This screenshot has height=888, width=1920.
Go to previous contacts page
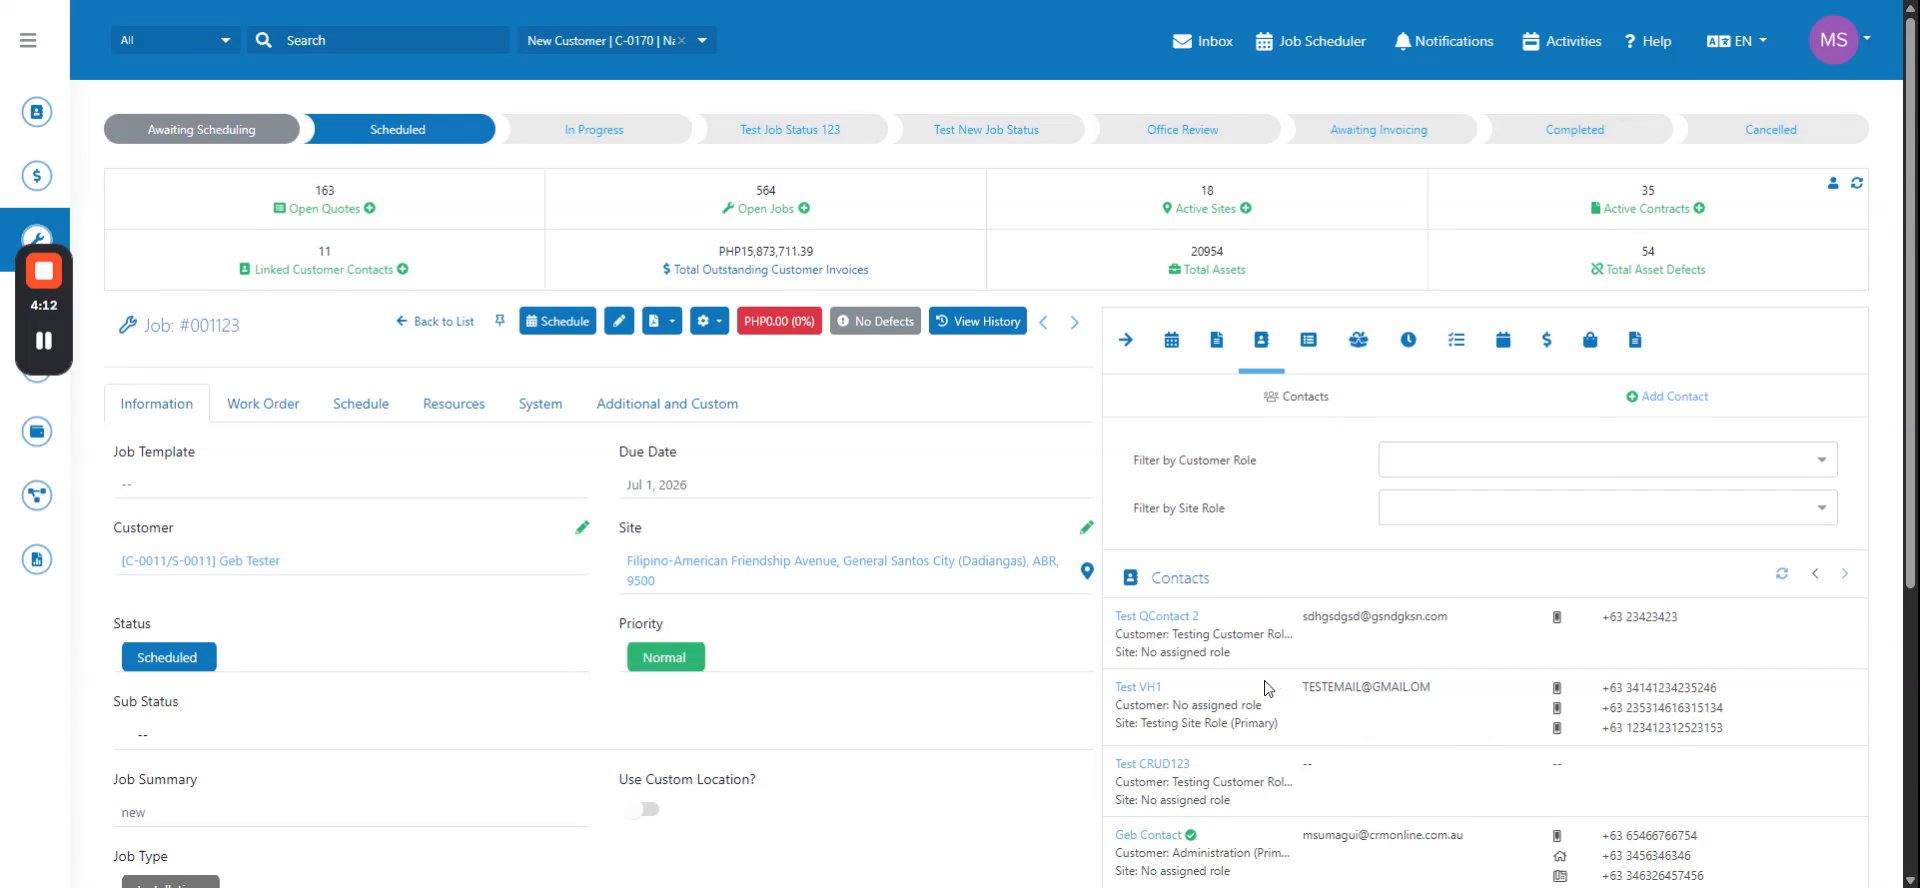pos(1815,574)
